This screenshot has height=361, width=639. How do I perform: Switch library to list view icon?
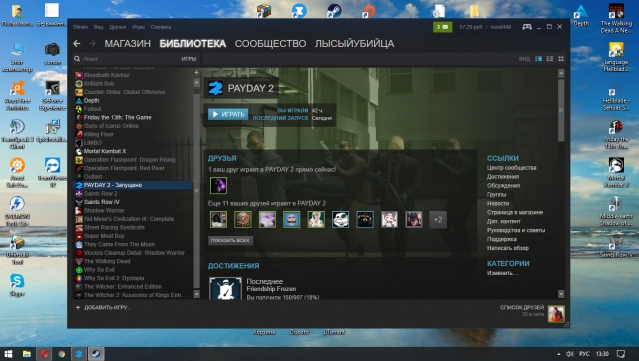pos(549,59)
